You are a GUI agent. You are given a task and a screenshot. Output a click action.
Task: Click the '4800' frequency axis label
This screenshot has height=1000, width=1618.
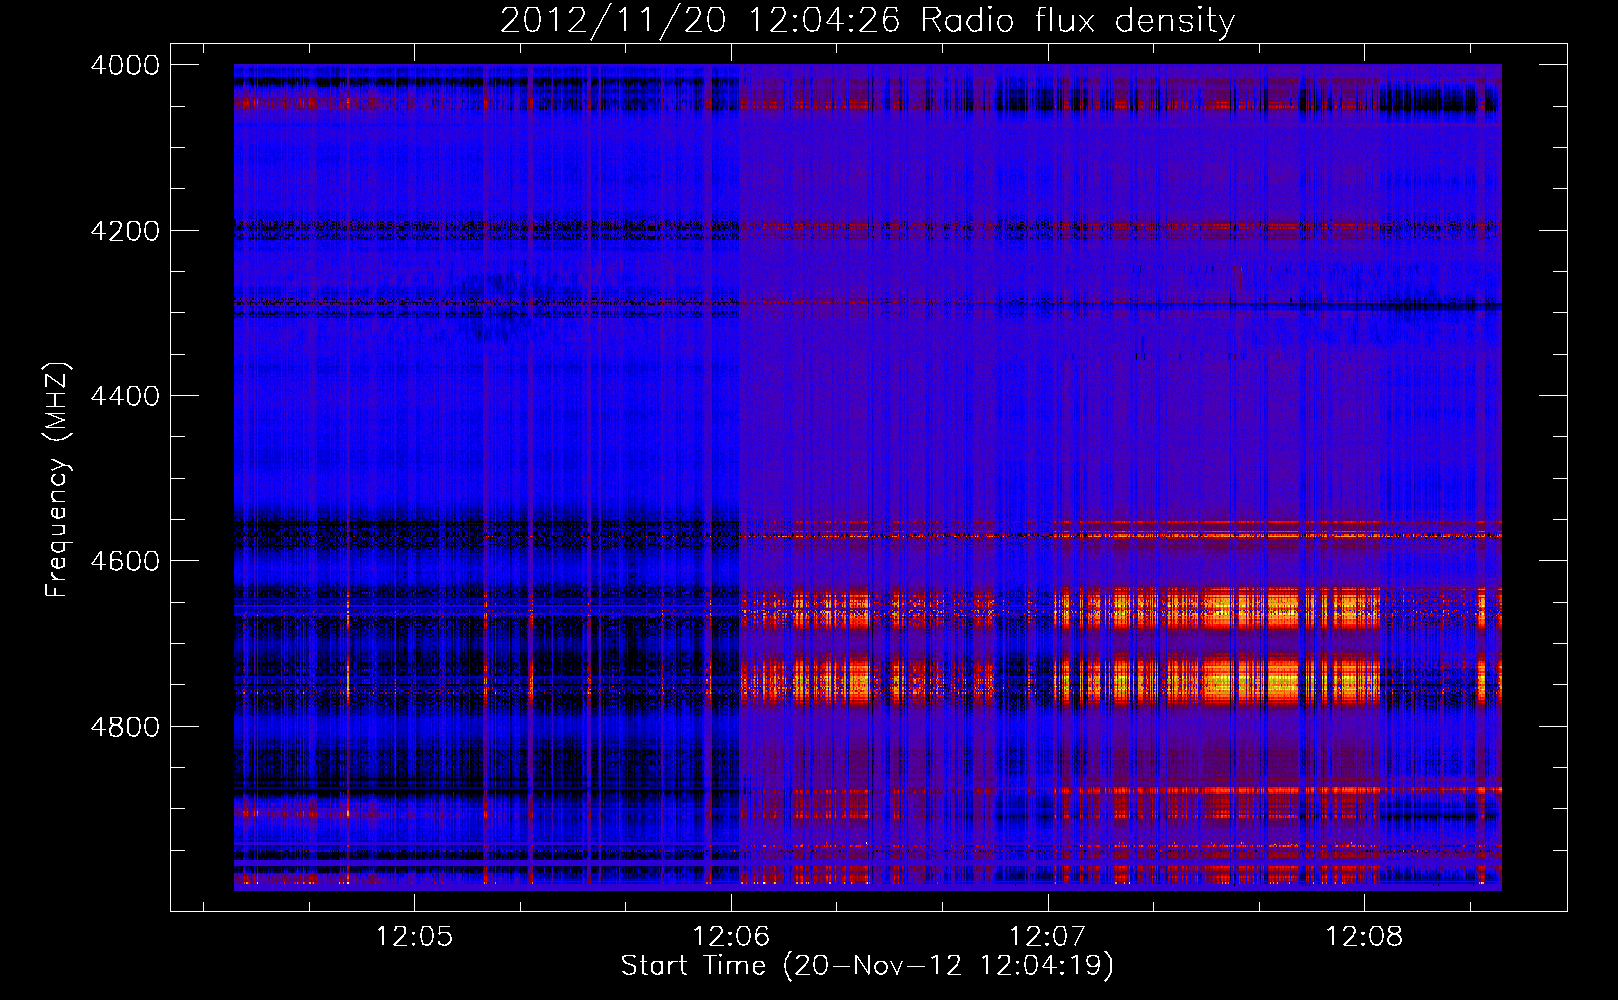(125, 727)
